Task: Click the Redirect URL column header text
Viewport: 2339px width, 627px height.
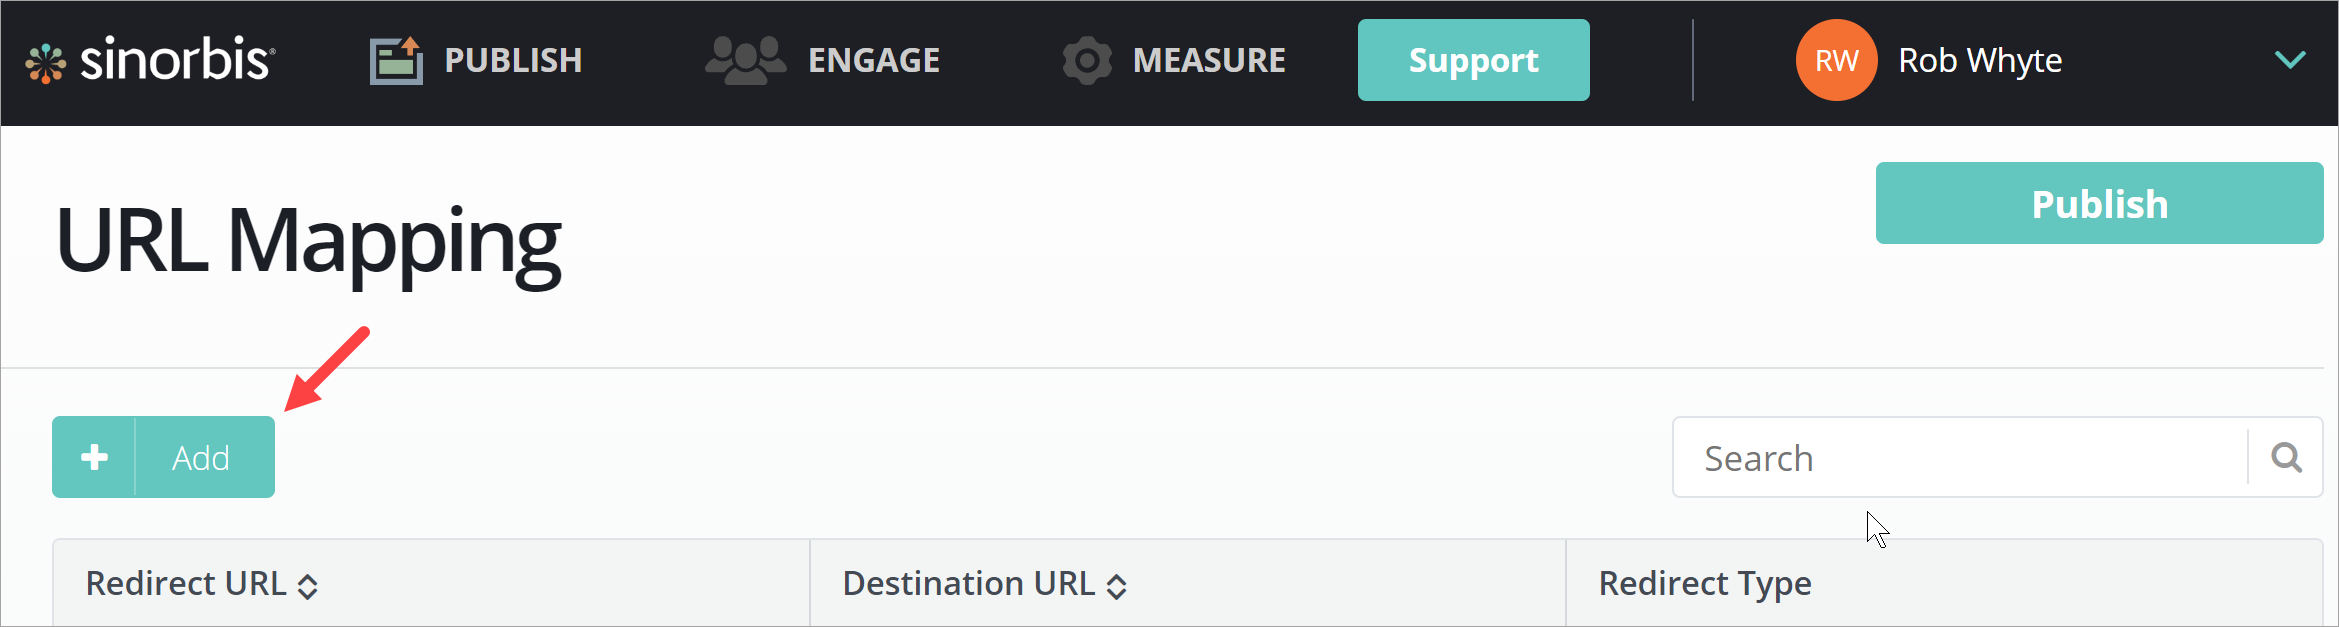Action: coord(186,583)
